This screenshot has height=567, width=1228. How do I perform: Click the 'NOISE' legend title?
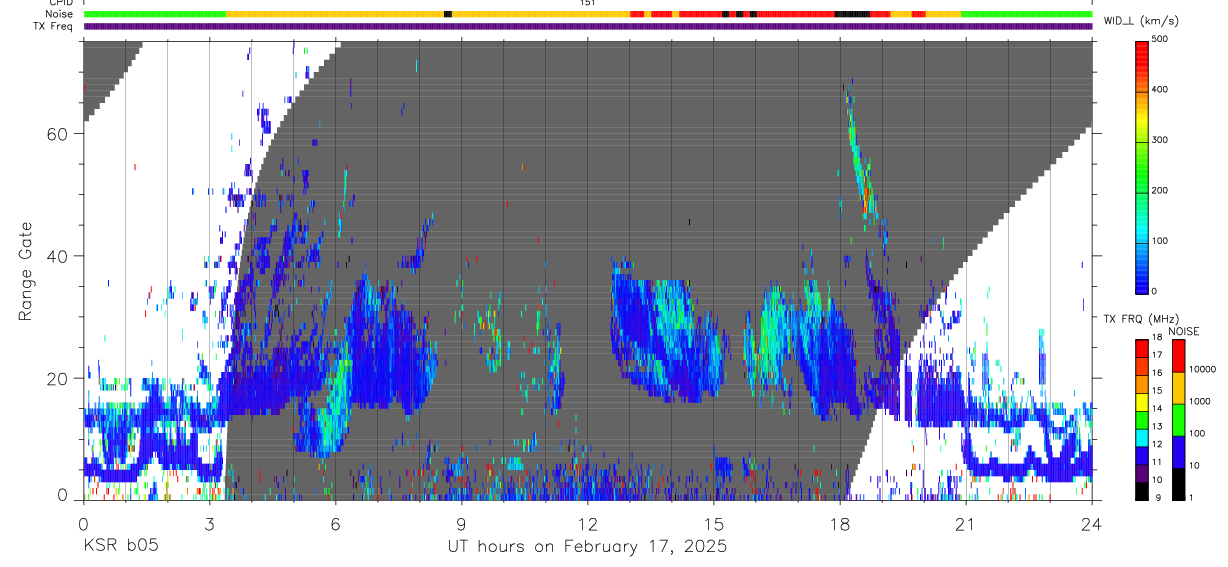[x=1182, y=331]
